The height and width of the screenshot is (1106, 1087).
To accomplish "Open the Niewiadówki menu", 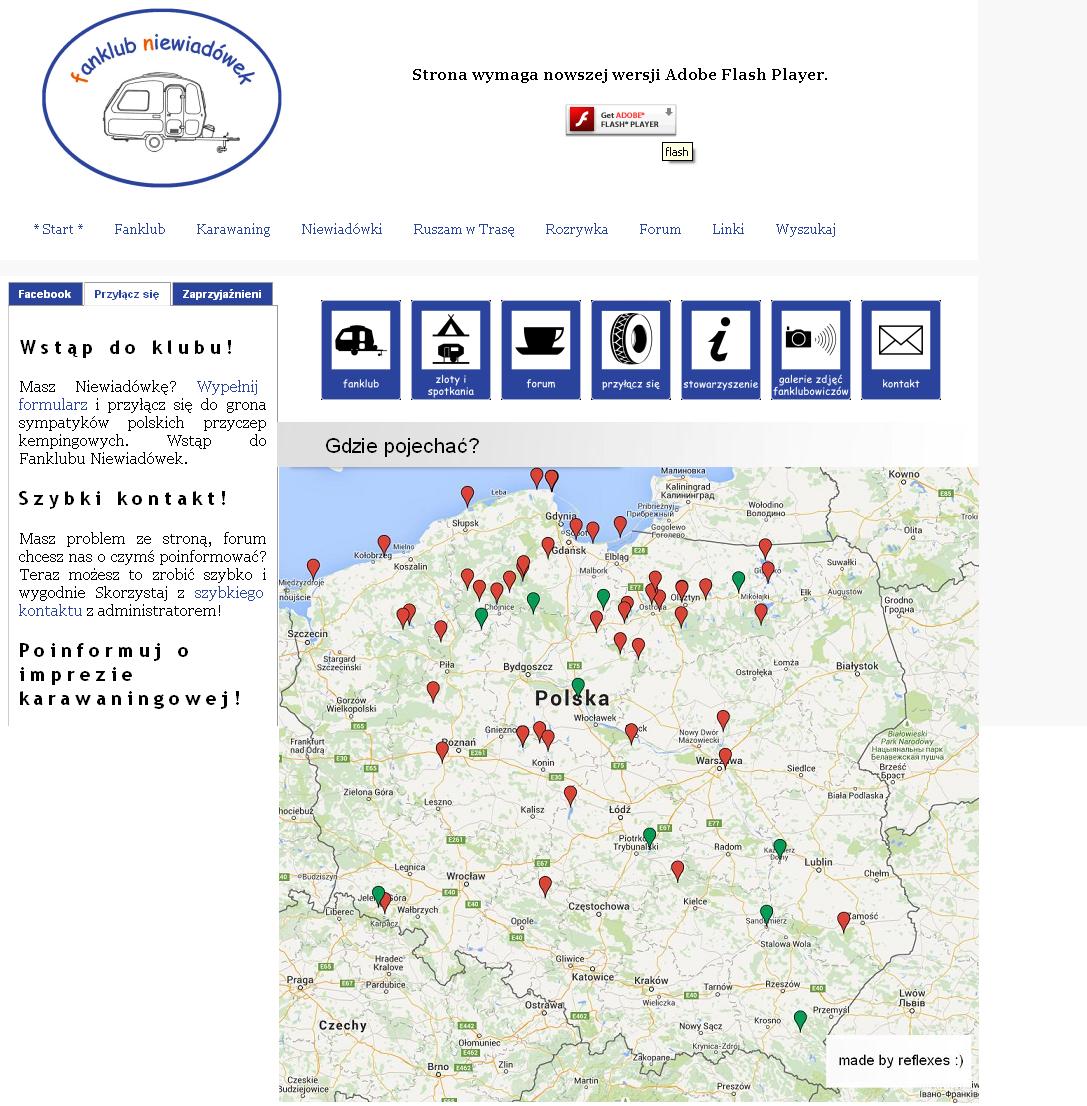I will [x=341, y=229].
